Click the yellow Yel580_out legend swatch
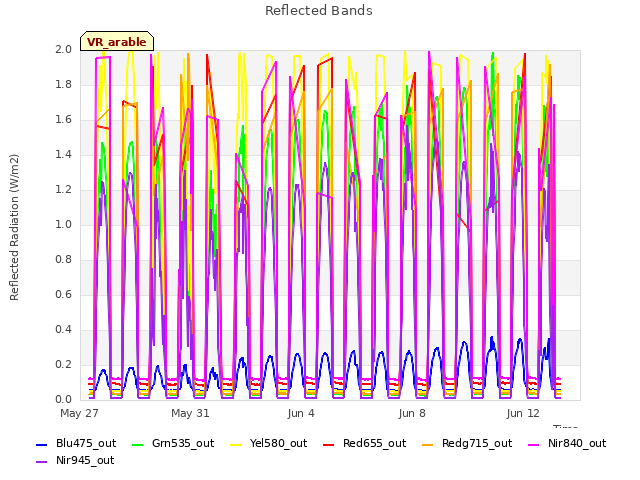640x480 pixels. click(236, 444)
